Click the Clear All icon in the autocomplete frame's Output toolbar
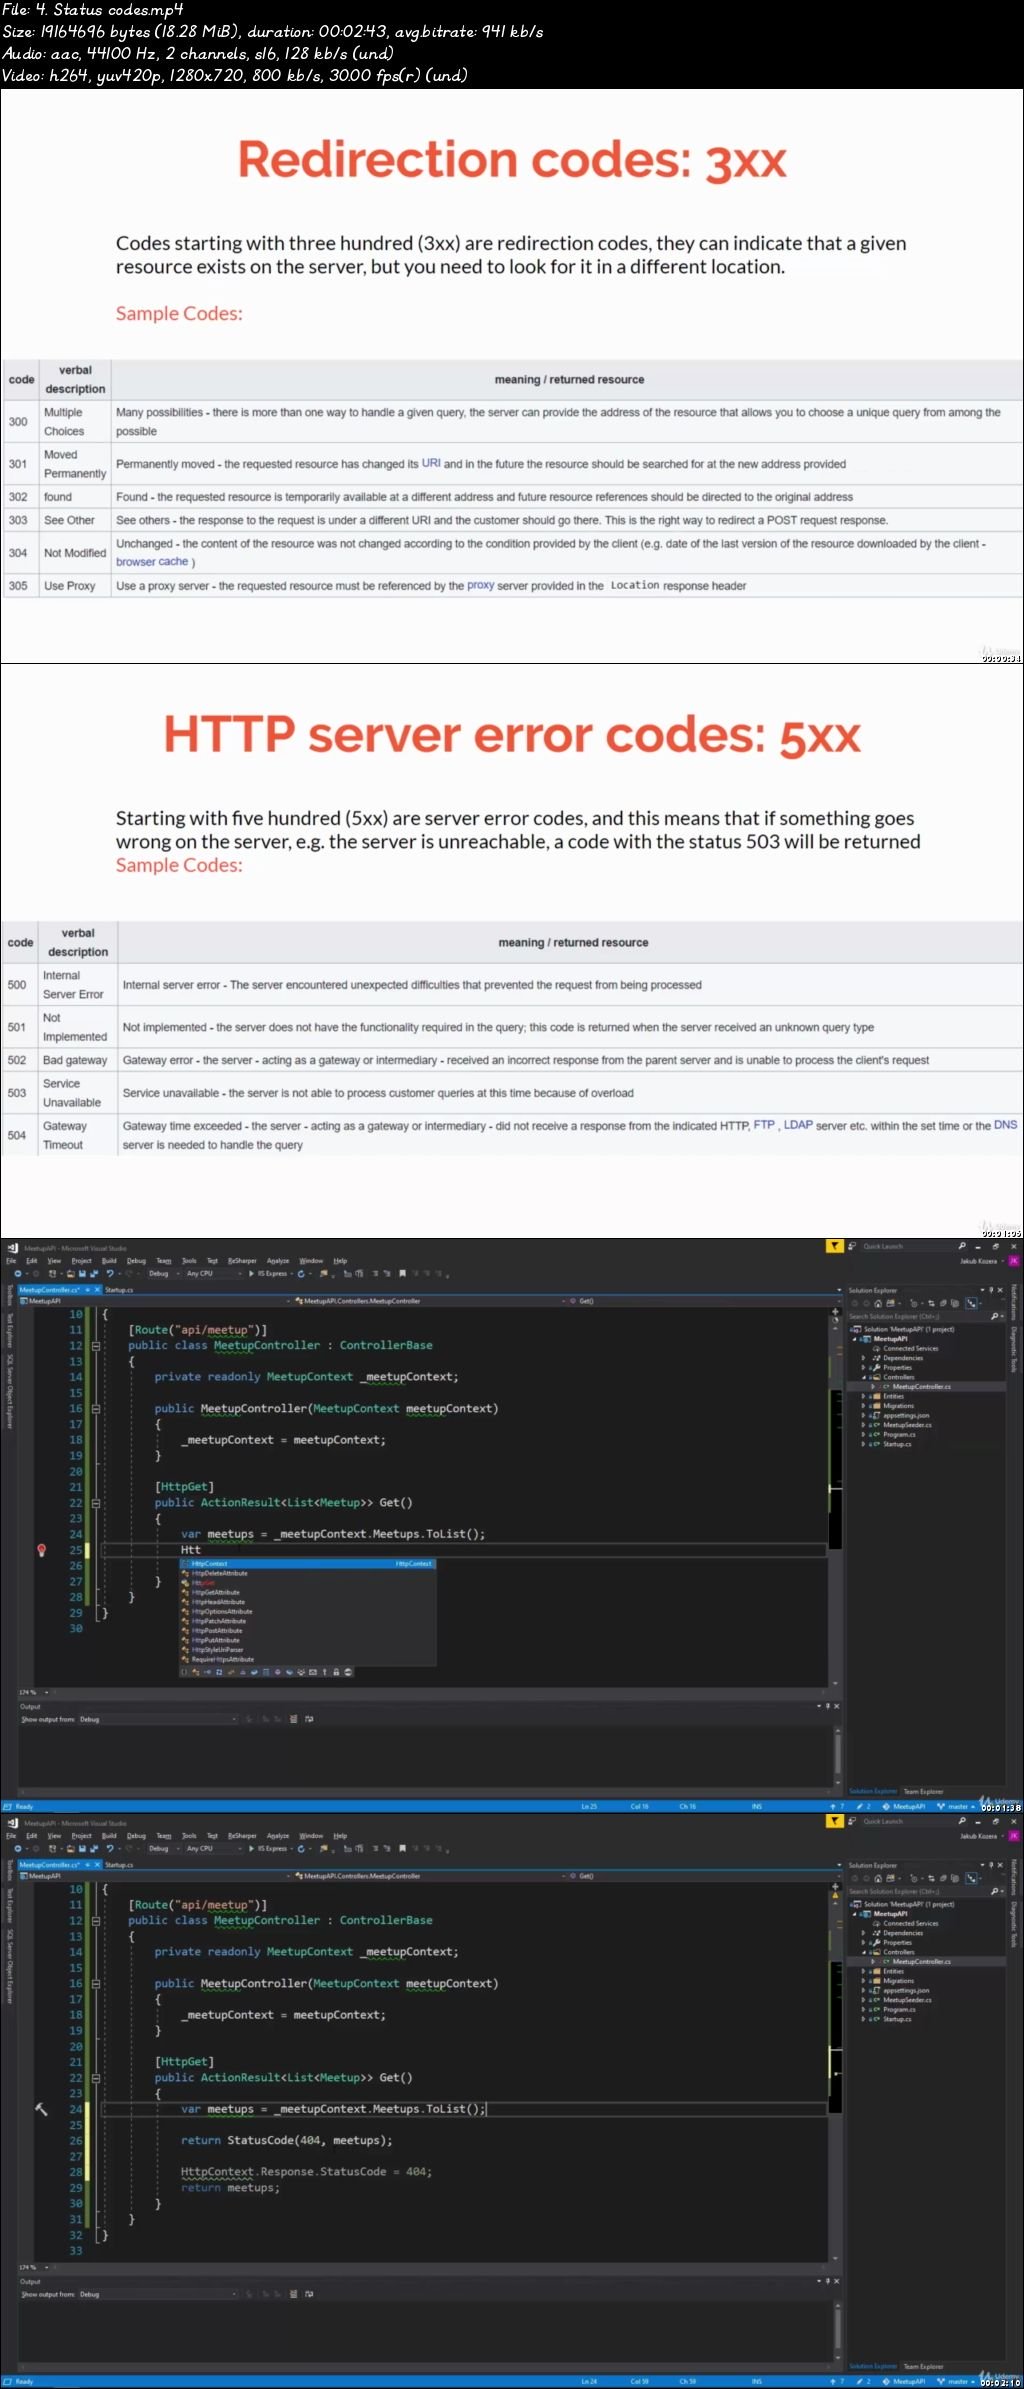 coord(293,1719)
